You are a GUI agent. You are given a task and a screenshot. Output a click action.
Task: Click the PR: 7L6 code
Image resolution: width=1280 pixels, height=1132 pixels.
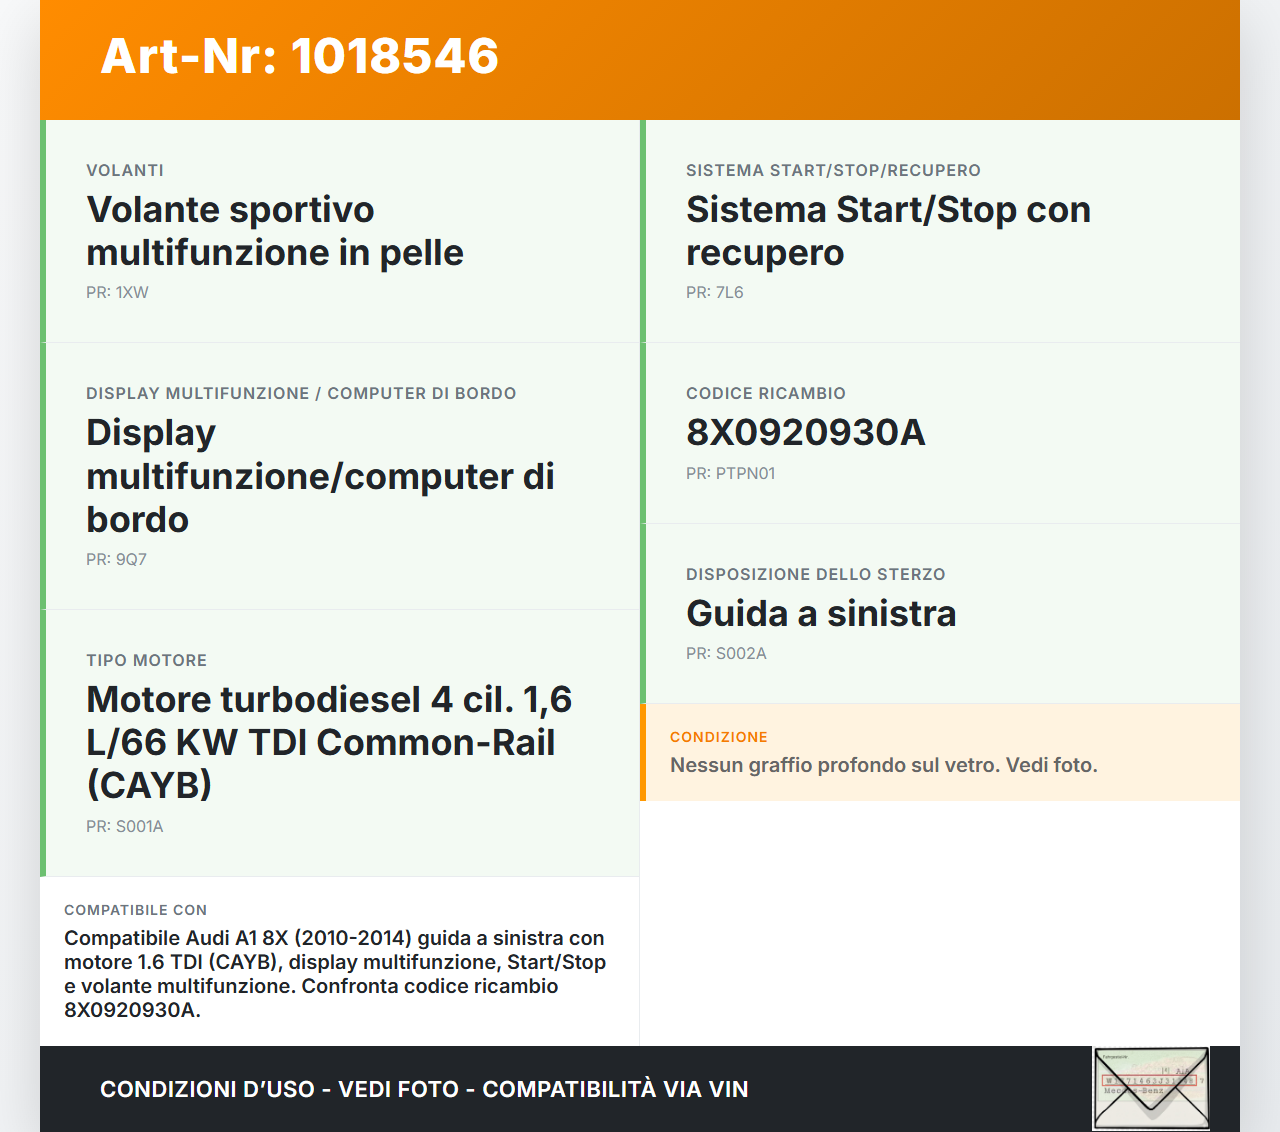715,293
